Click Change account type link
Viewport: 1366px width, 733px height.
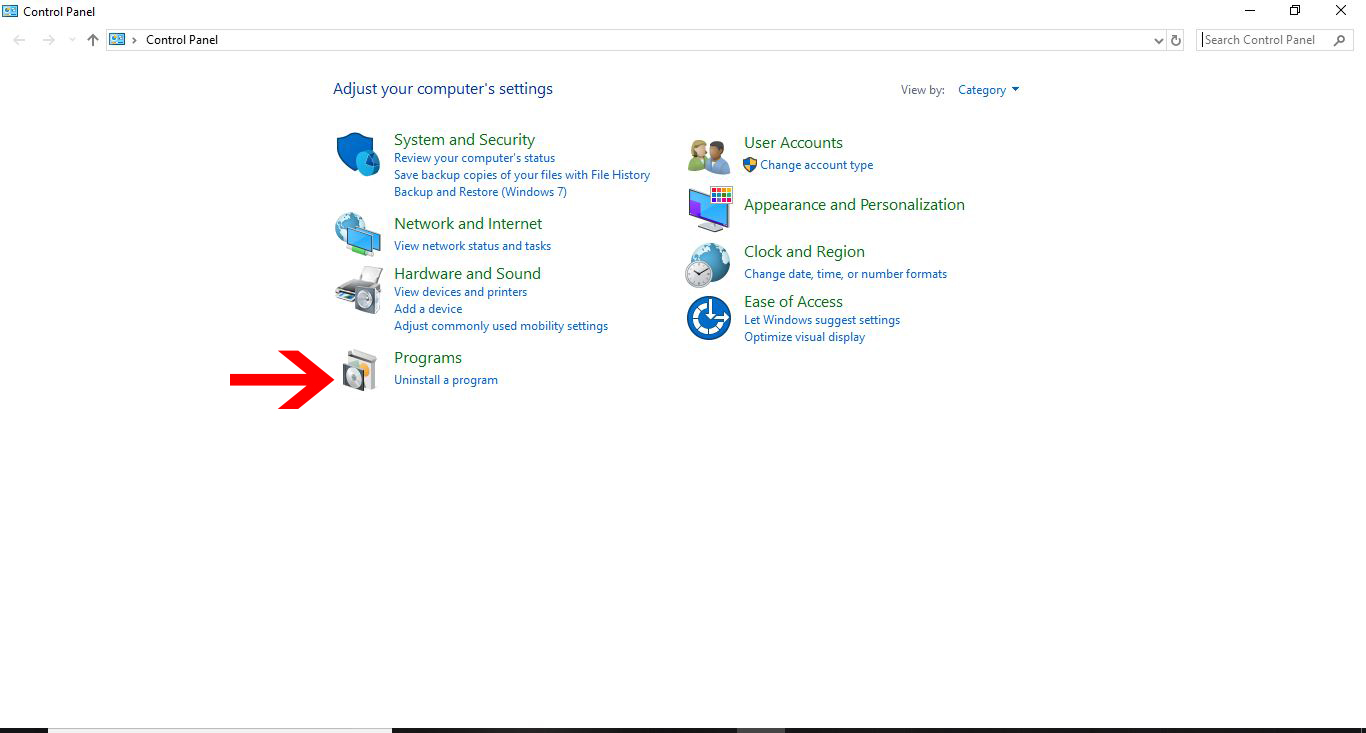point(816,165)
